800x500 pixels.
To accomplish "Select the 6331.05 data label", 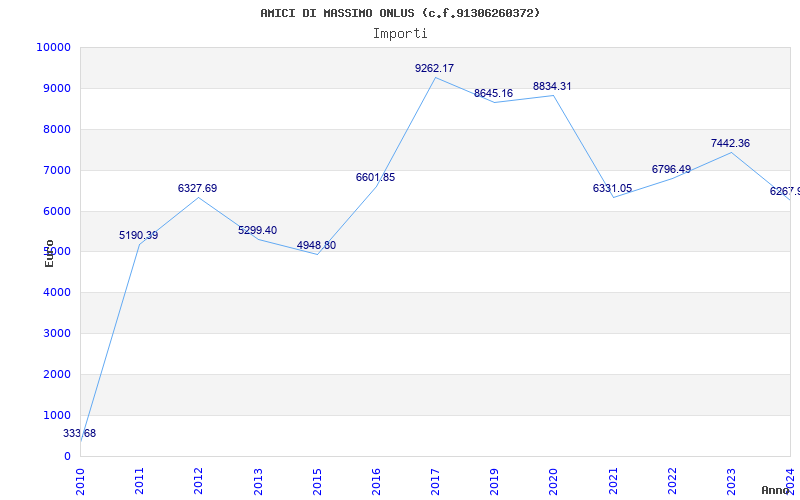I will (x=612, y=189).
